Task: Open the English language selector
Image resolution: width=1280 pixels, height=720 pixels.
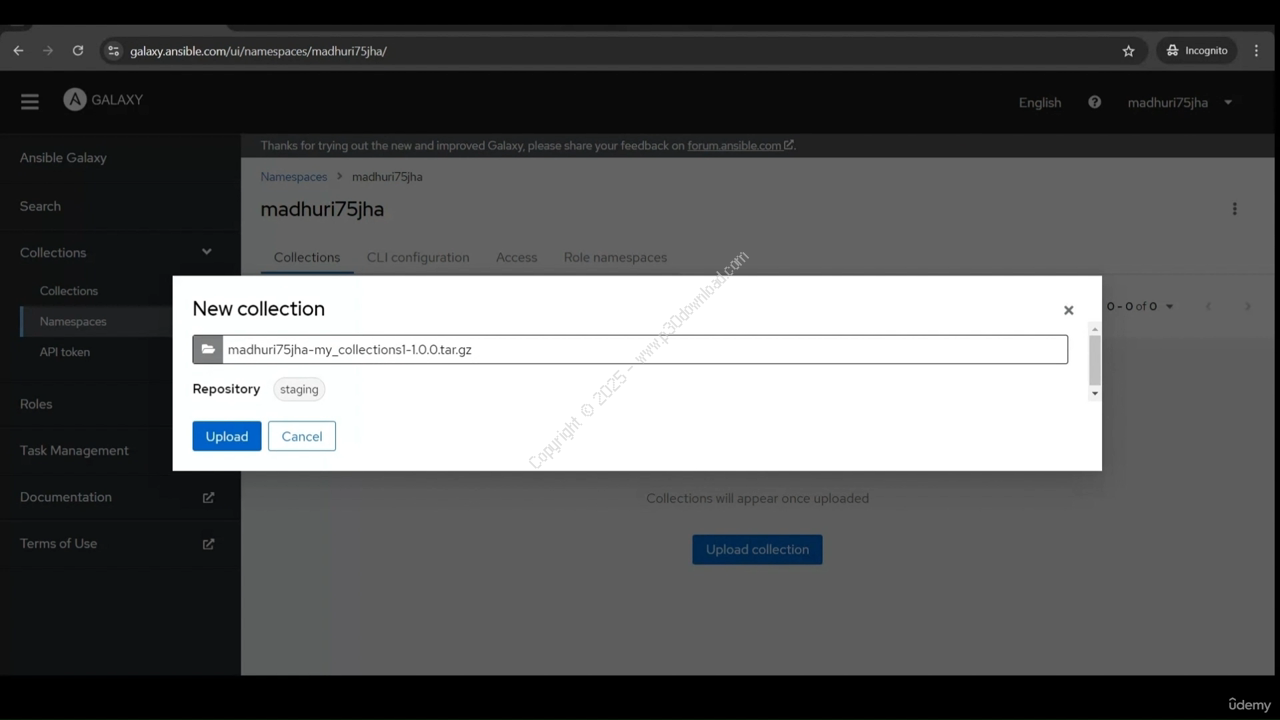Action: (1040, 103)
